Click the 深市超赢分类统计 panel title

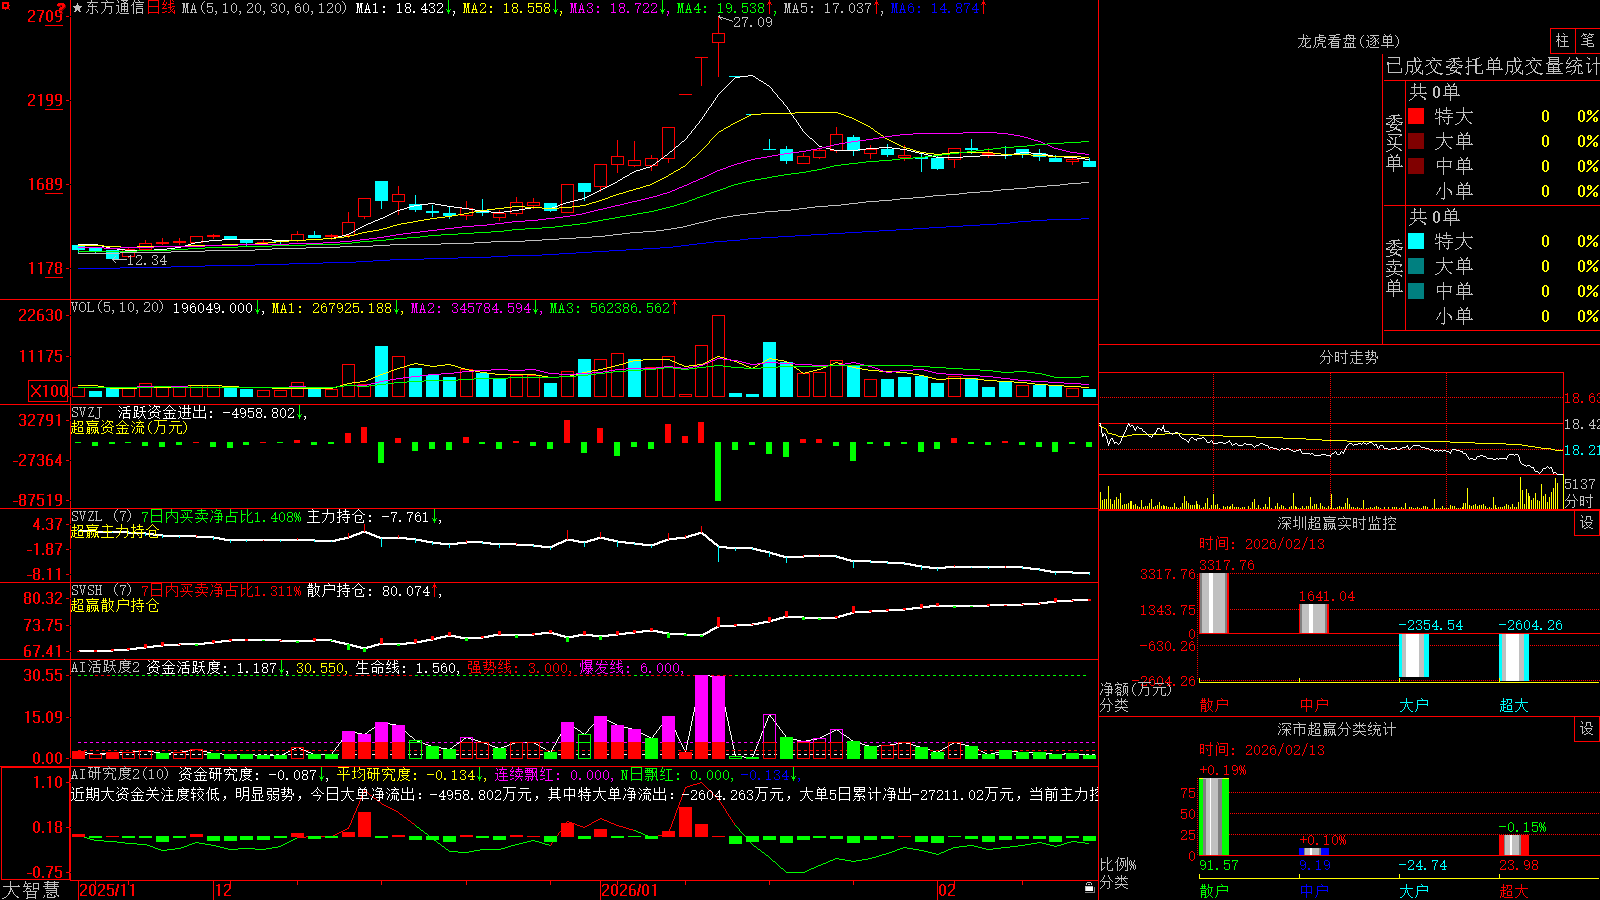1337,729
